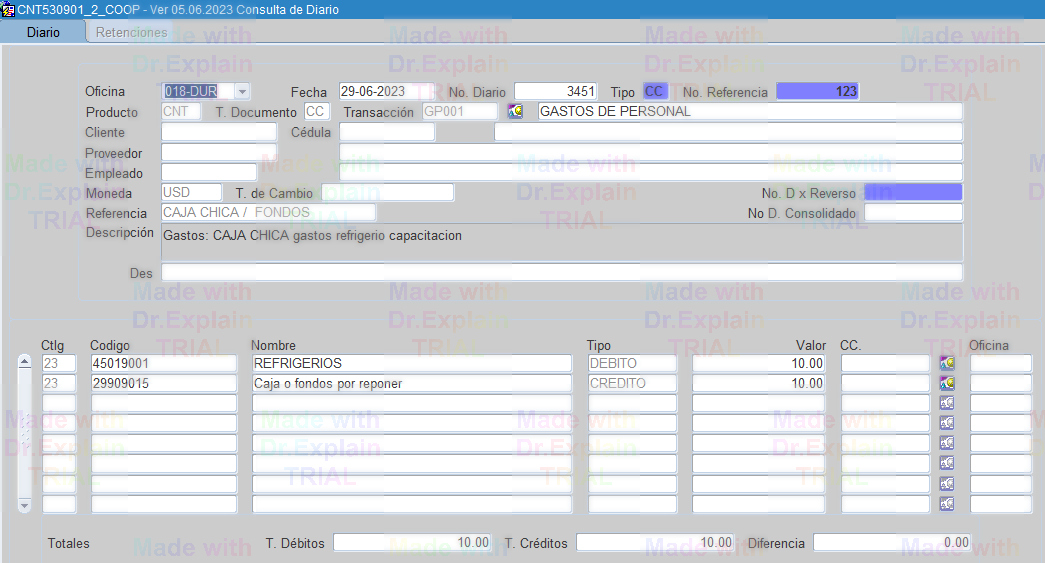Click the icon on the third detail row

[947, 403]
